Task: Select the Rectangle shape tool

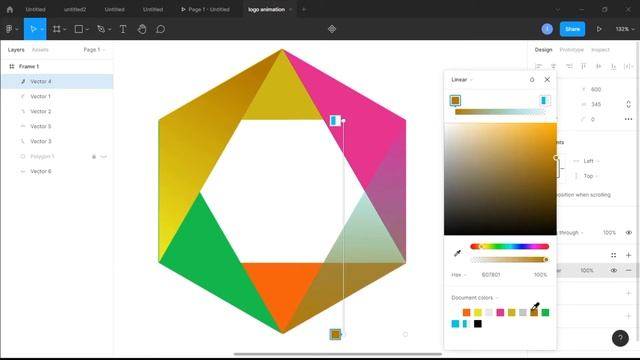Action: (78, 29)
